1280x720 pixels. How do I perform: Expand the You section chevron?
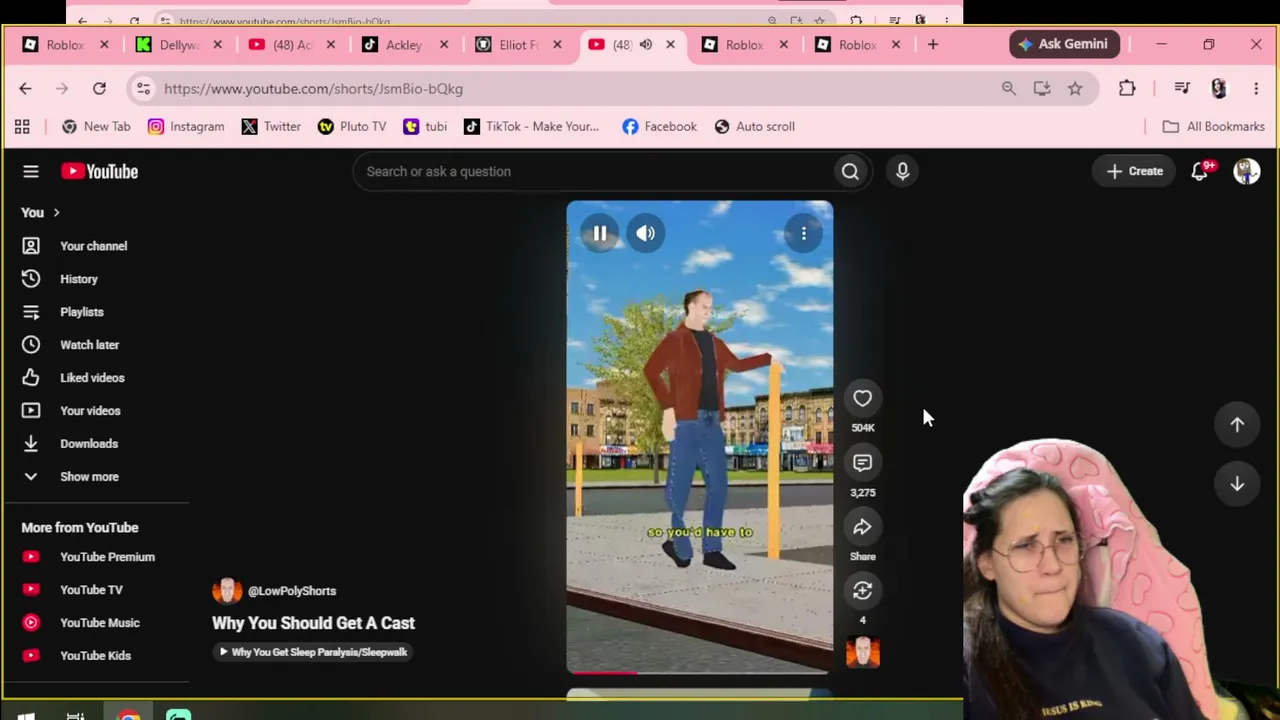pyautogui.click(x=56, y=213)
